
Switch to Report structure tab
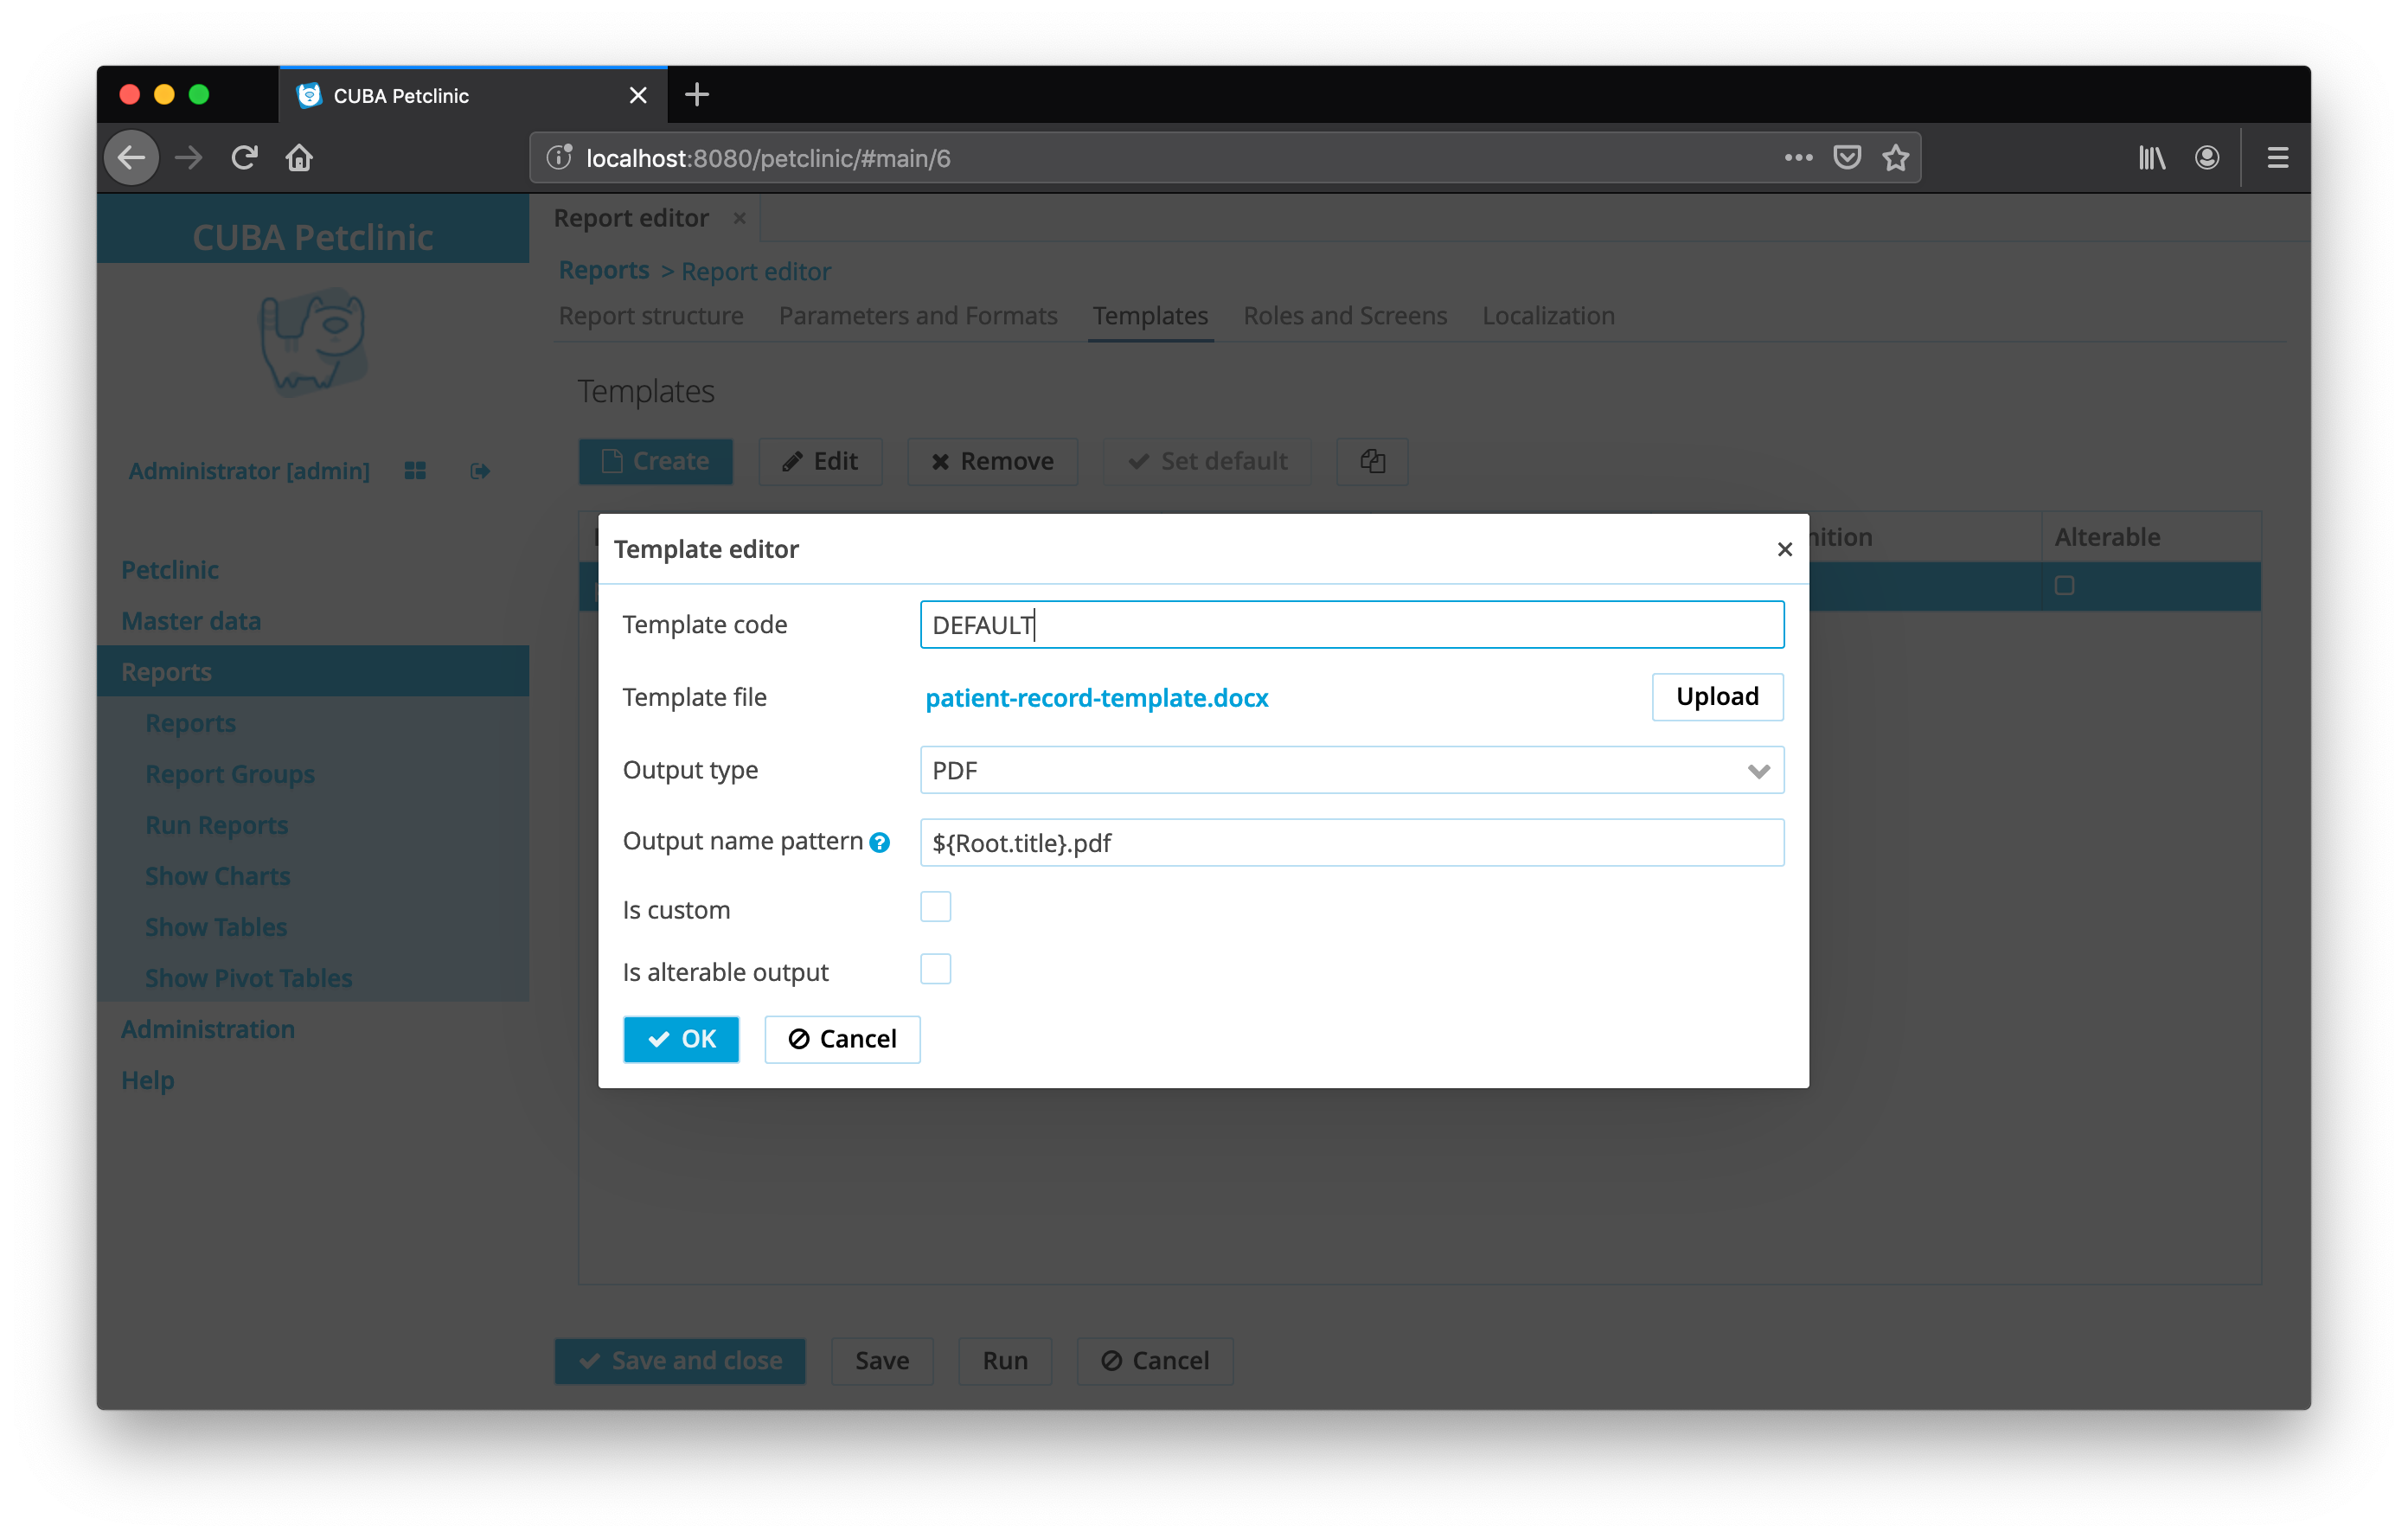coord(651,316)
